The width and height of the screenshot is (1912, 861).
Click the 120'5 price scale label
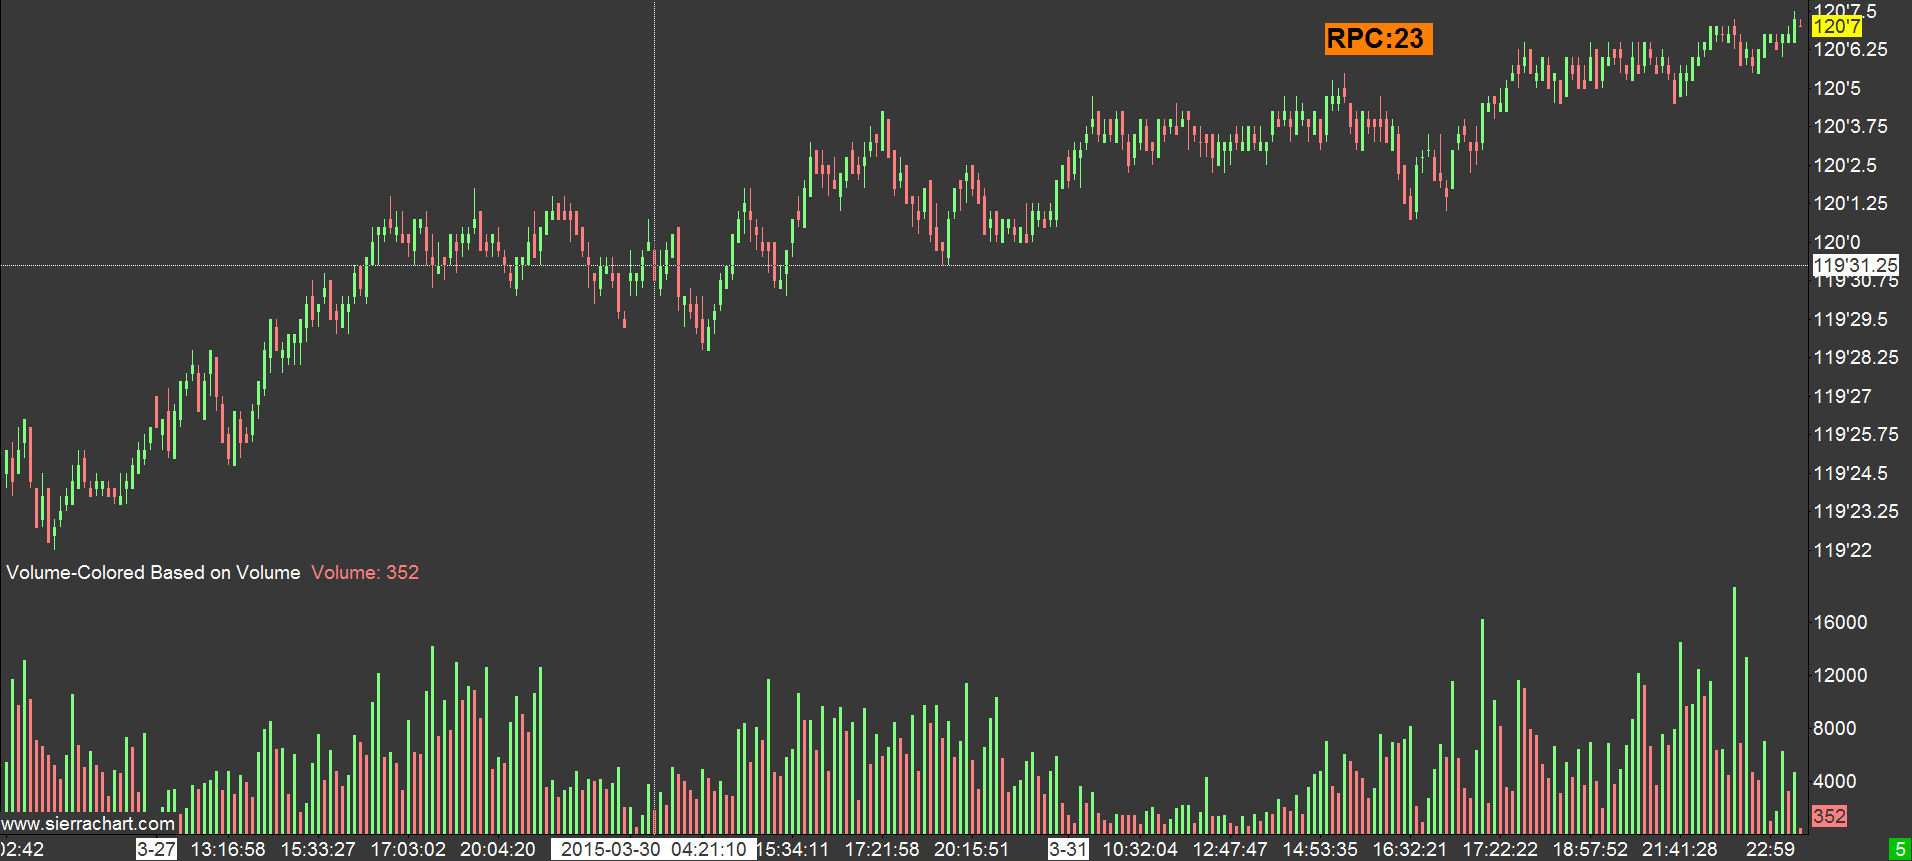pos(1837,88)
